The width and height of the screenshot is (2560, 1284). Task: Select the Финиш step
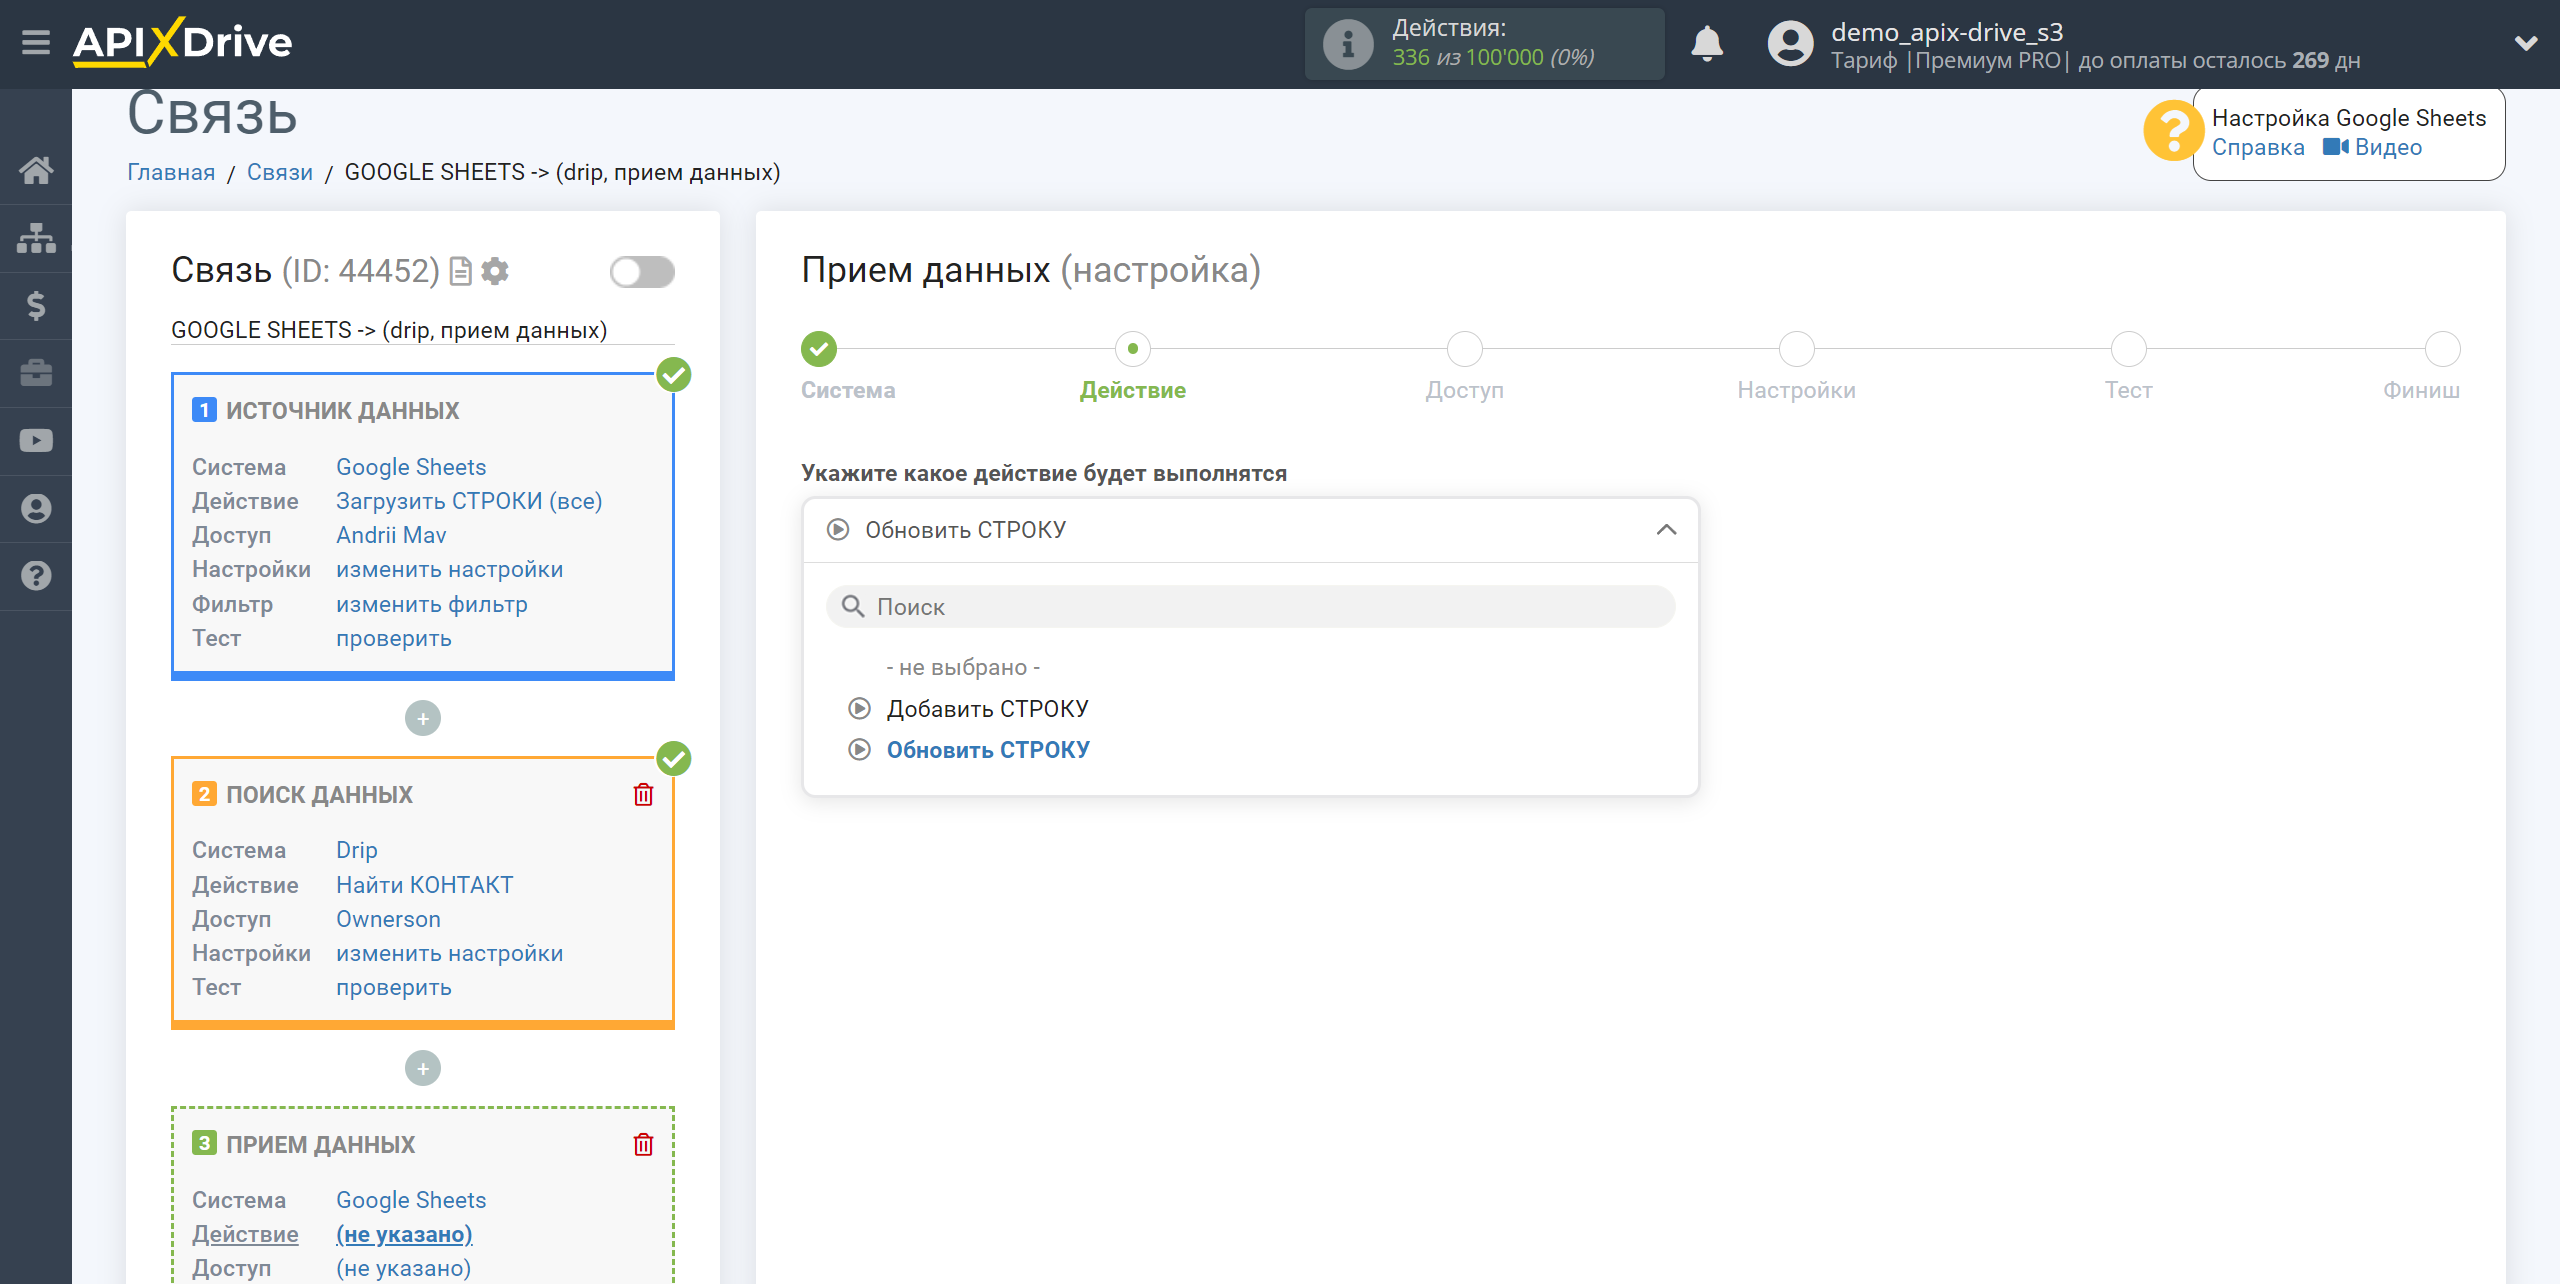[2442, 349]
